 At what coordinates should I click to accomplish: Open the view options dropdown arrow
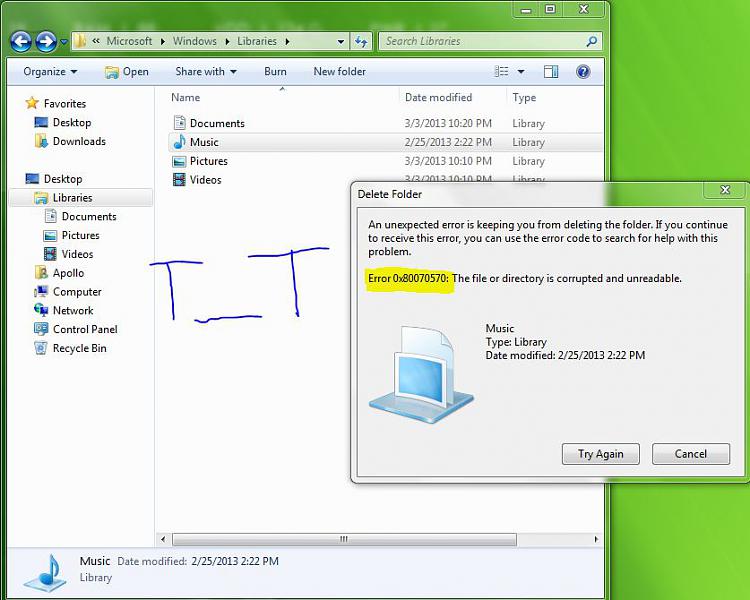(521, 72)
